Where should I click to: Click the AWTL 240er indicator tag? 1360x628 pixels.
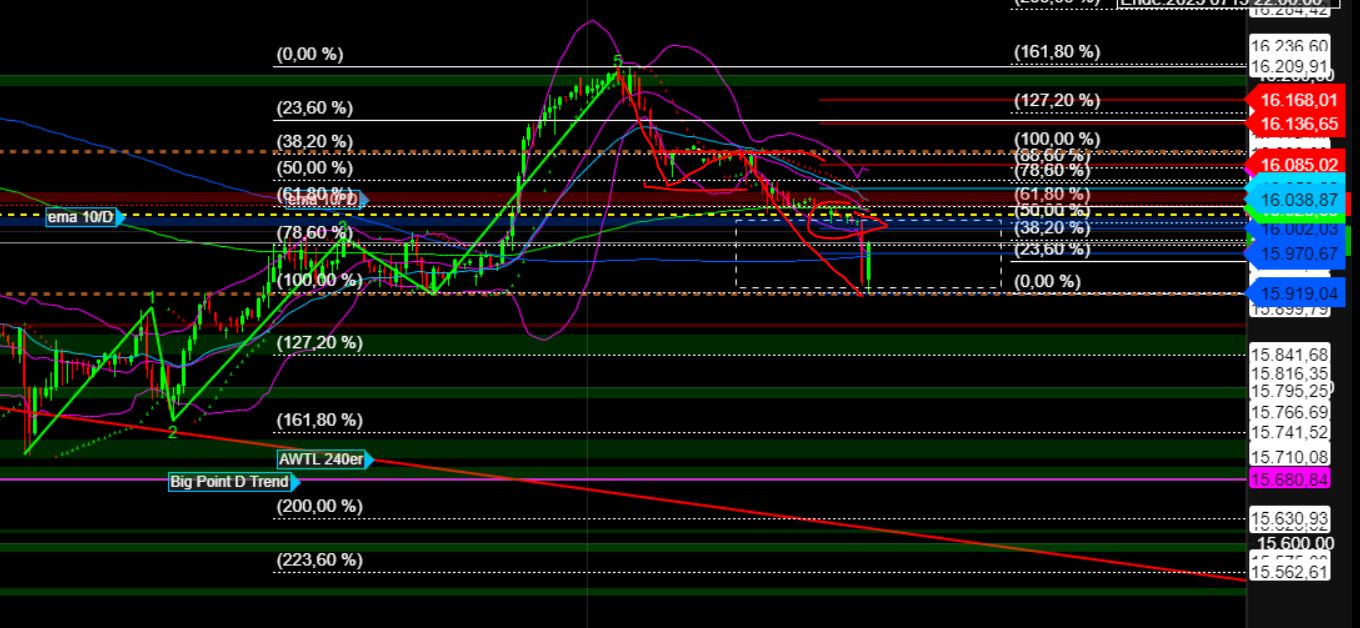tap(320, 460)
